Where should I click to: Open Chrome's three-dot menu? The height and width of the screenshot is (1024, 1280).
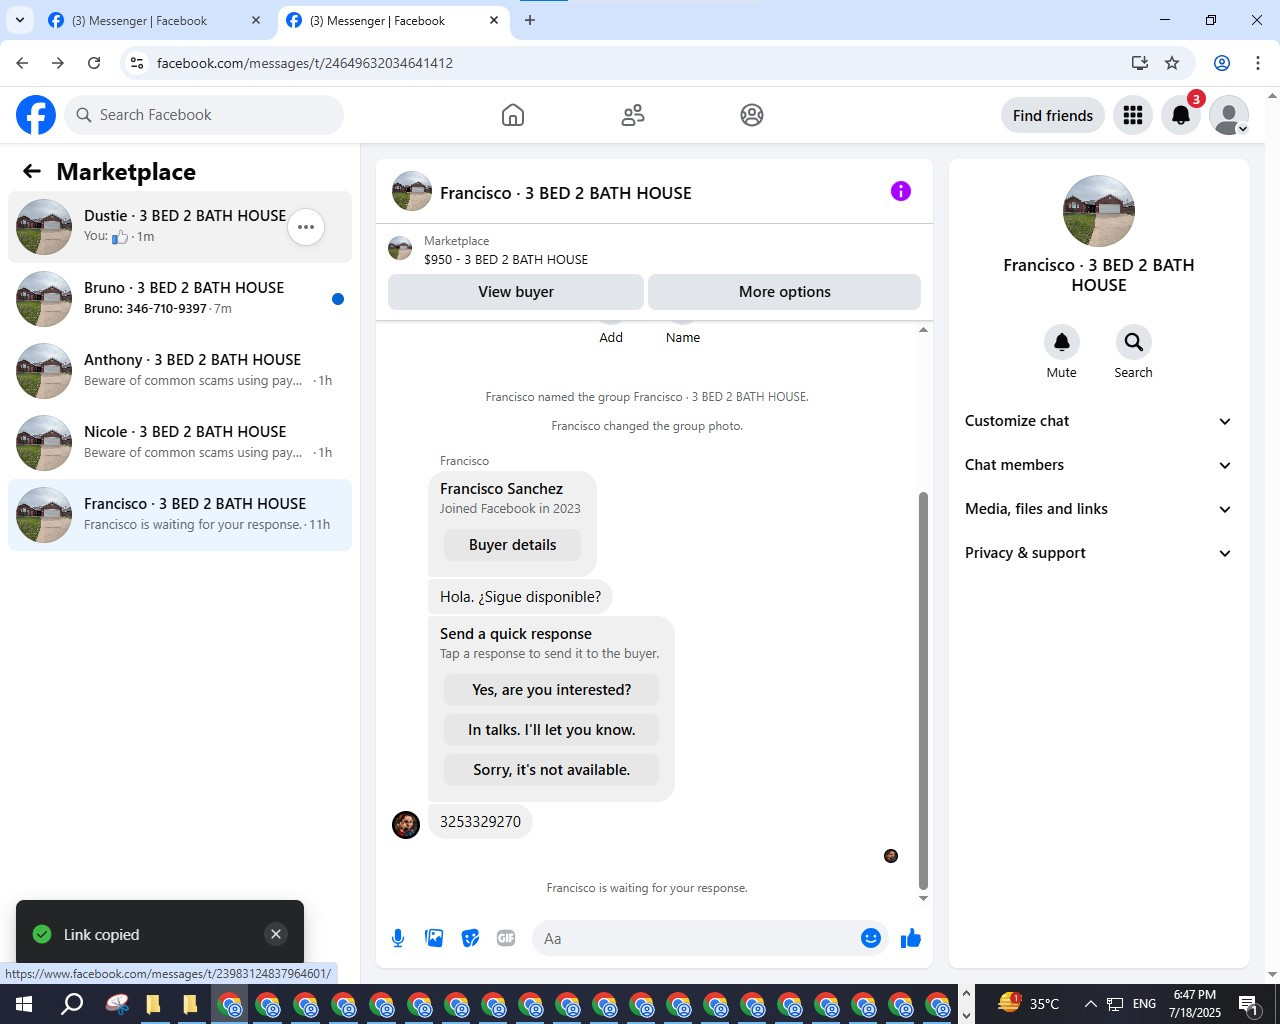pyautogui.click(x=1258, y=63)
